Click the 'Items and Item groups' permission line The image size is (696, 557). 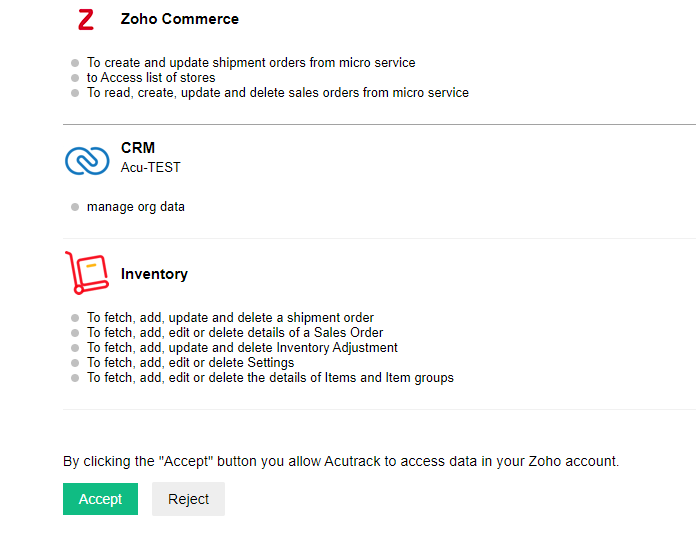pos(270,378)
